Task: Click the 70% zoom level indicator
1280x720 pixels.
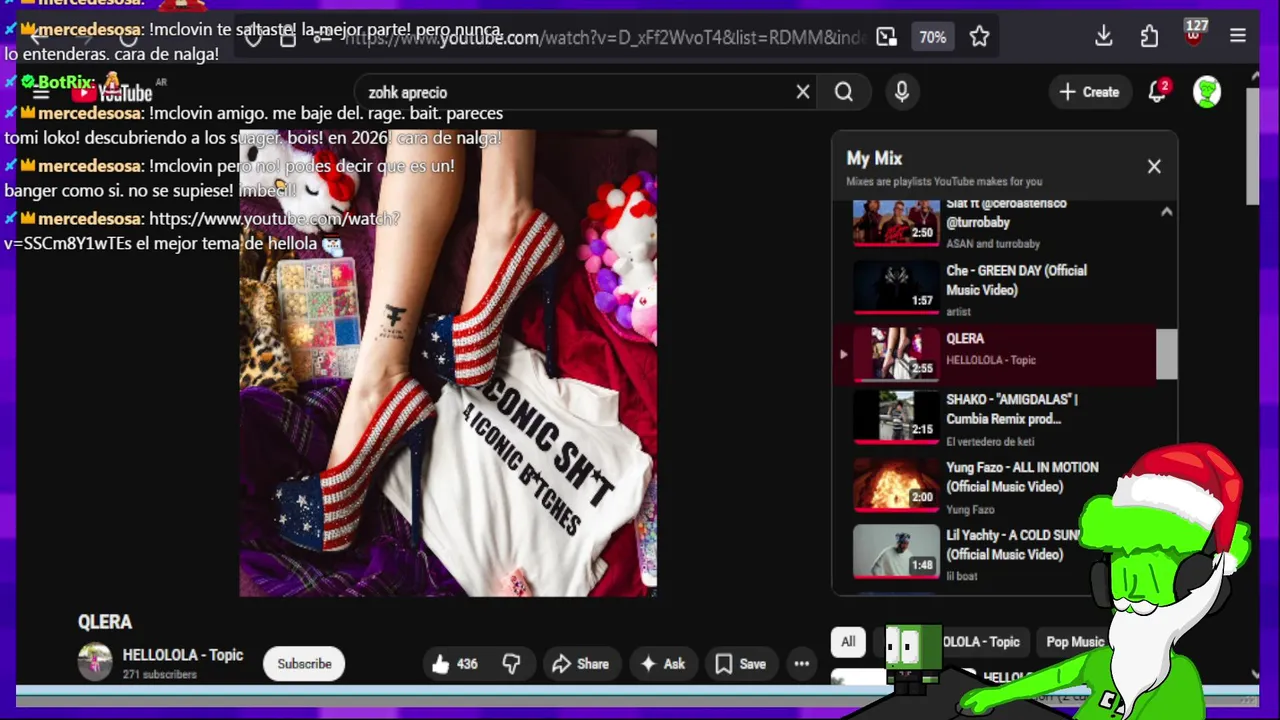Action: [x=933, y=37]
